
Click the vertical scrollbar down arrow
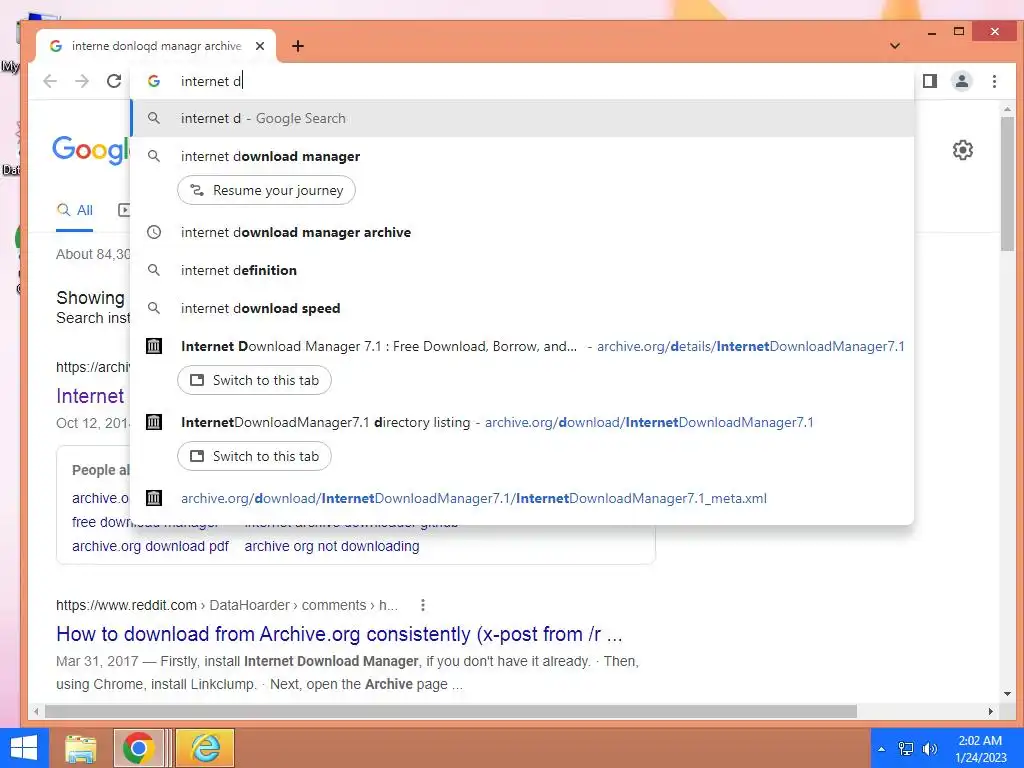click(x=1008, y=694)
